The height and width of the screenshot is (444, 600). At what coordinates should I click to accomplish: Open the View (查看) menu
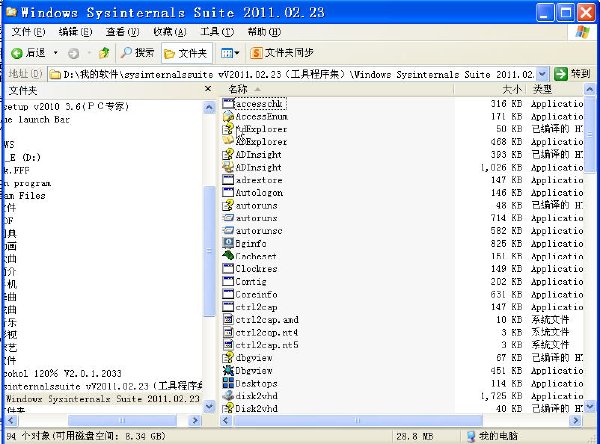click(x=122, y=32)
